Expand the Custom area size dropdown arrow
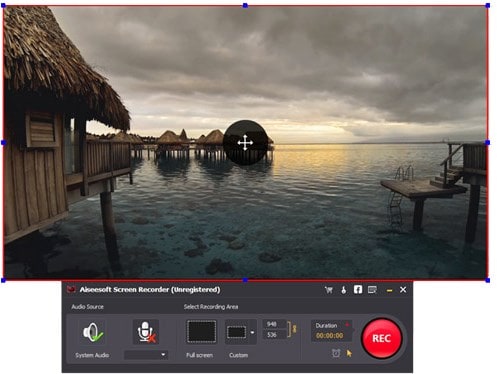The height and width of the screenshot is (374, 497). click(252, 332)
